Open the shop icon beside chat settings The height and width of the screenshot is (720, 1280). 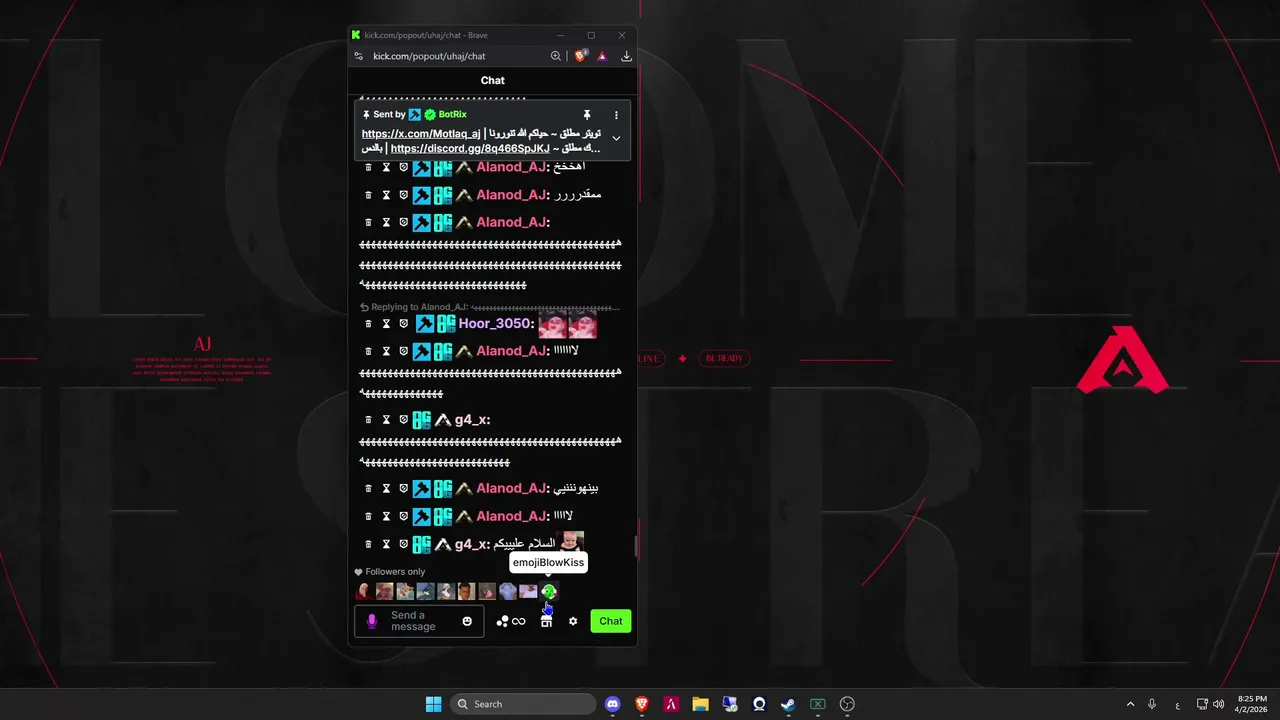[x=546, y=621]
